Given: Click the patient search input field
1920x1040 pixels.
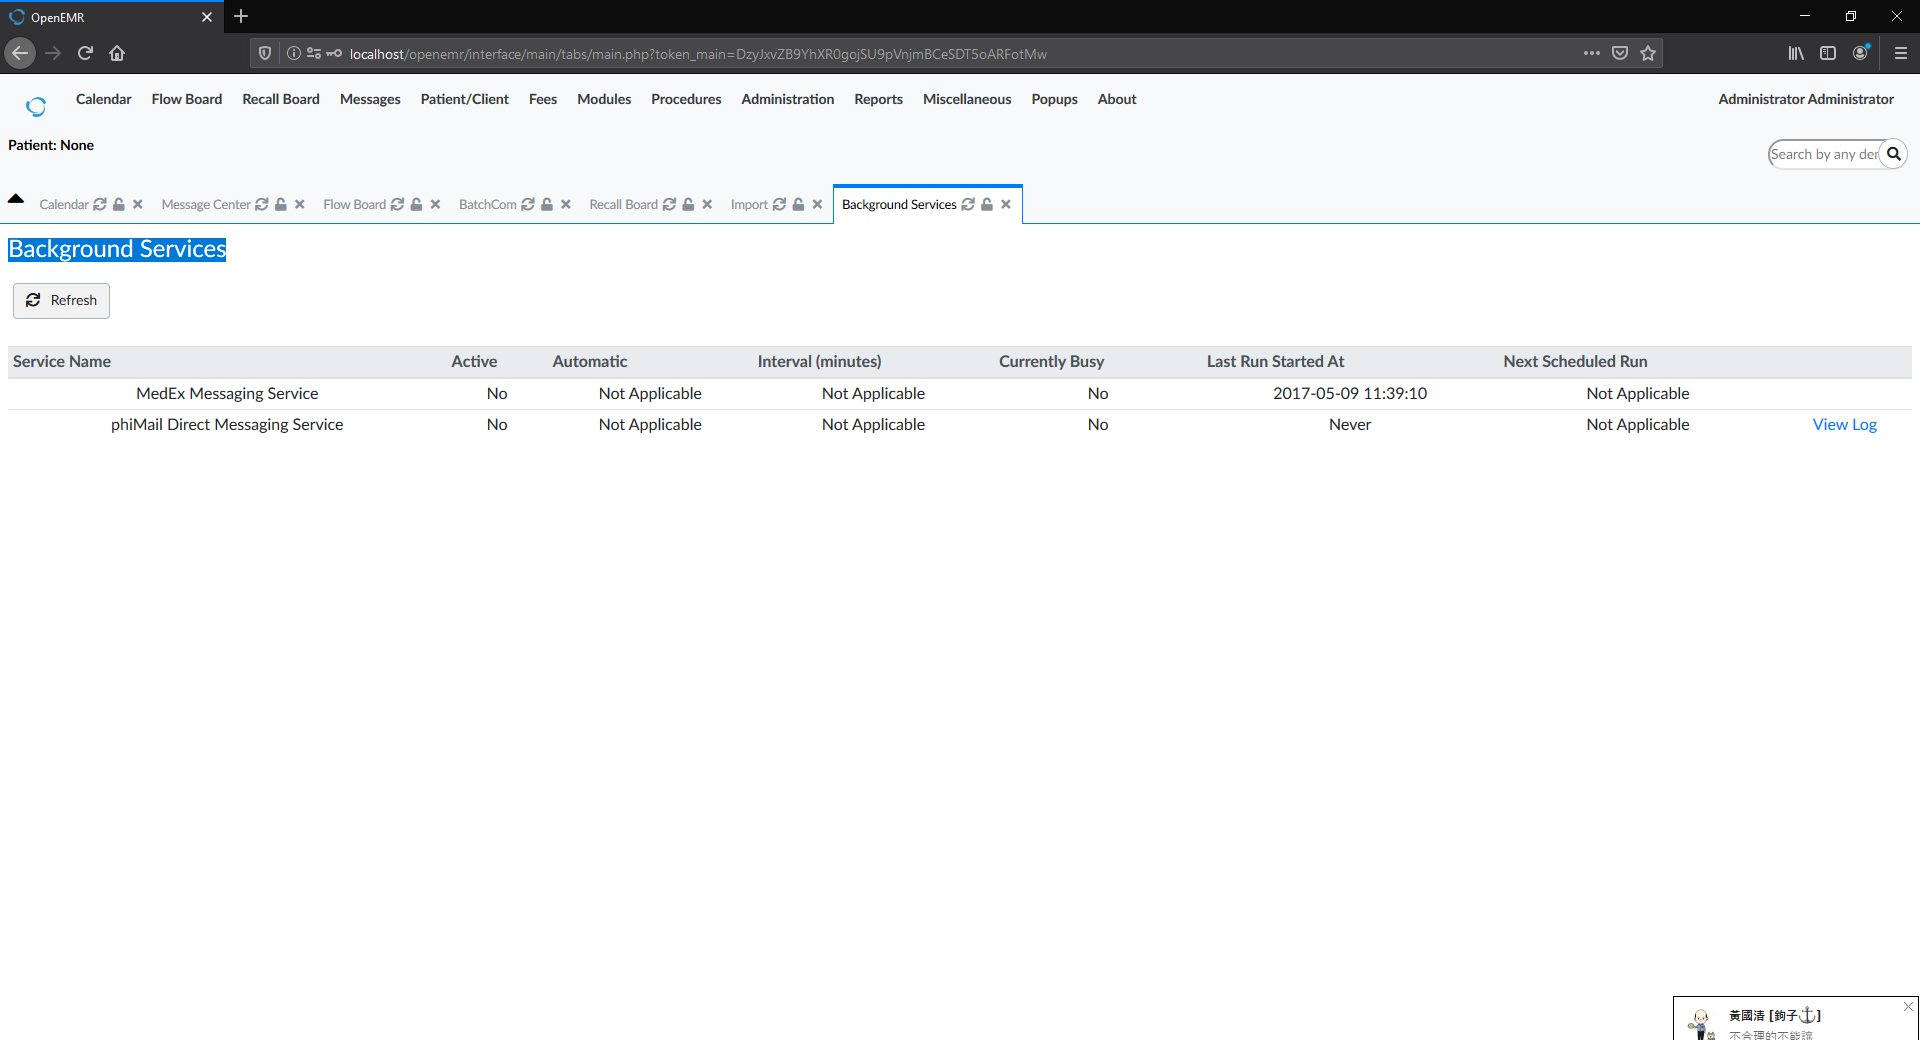Looking at the screenshot, I should [x=1820, y=154].
